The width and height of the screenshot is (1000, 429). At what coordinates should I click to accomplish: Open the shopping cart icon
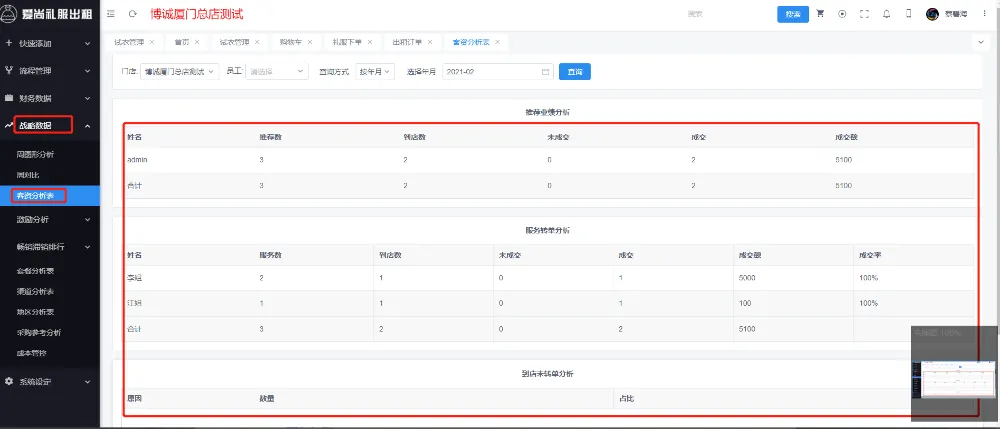(820, 14)
